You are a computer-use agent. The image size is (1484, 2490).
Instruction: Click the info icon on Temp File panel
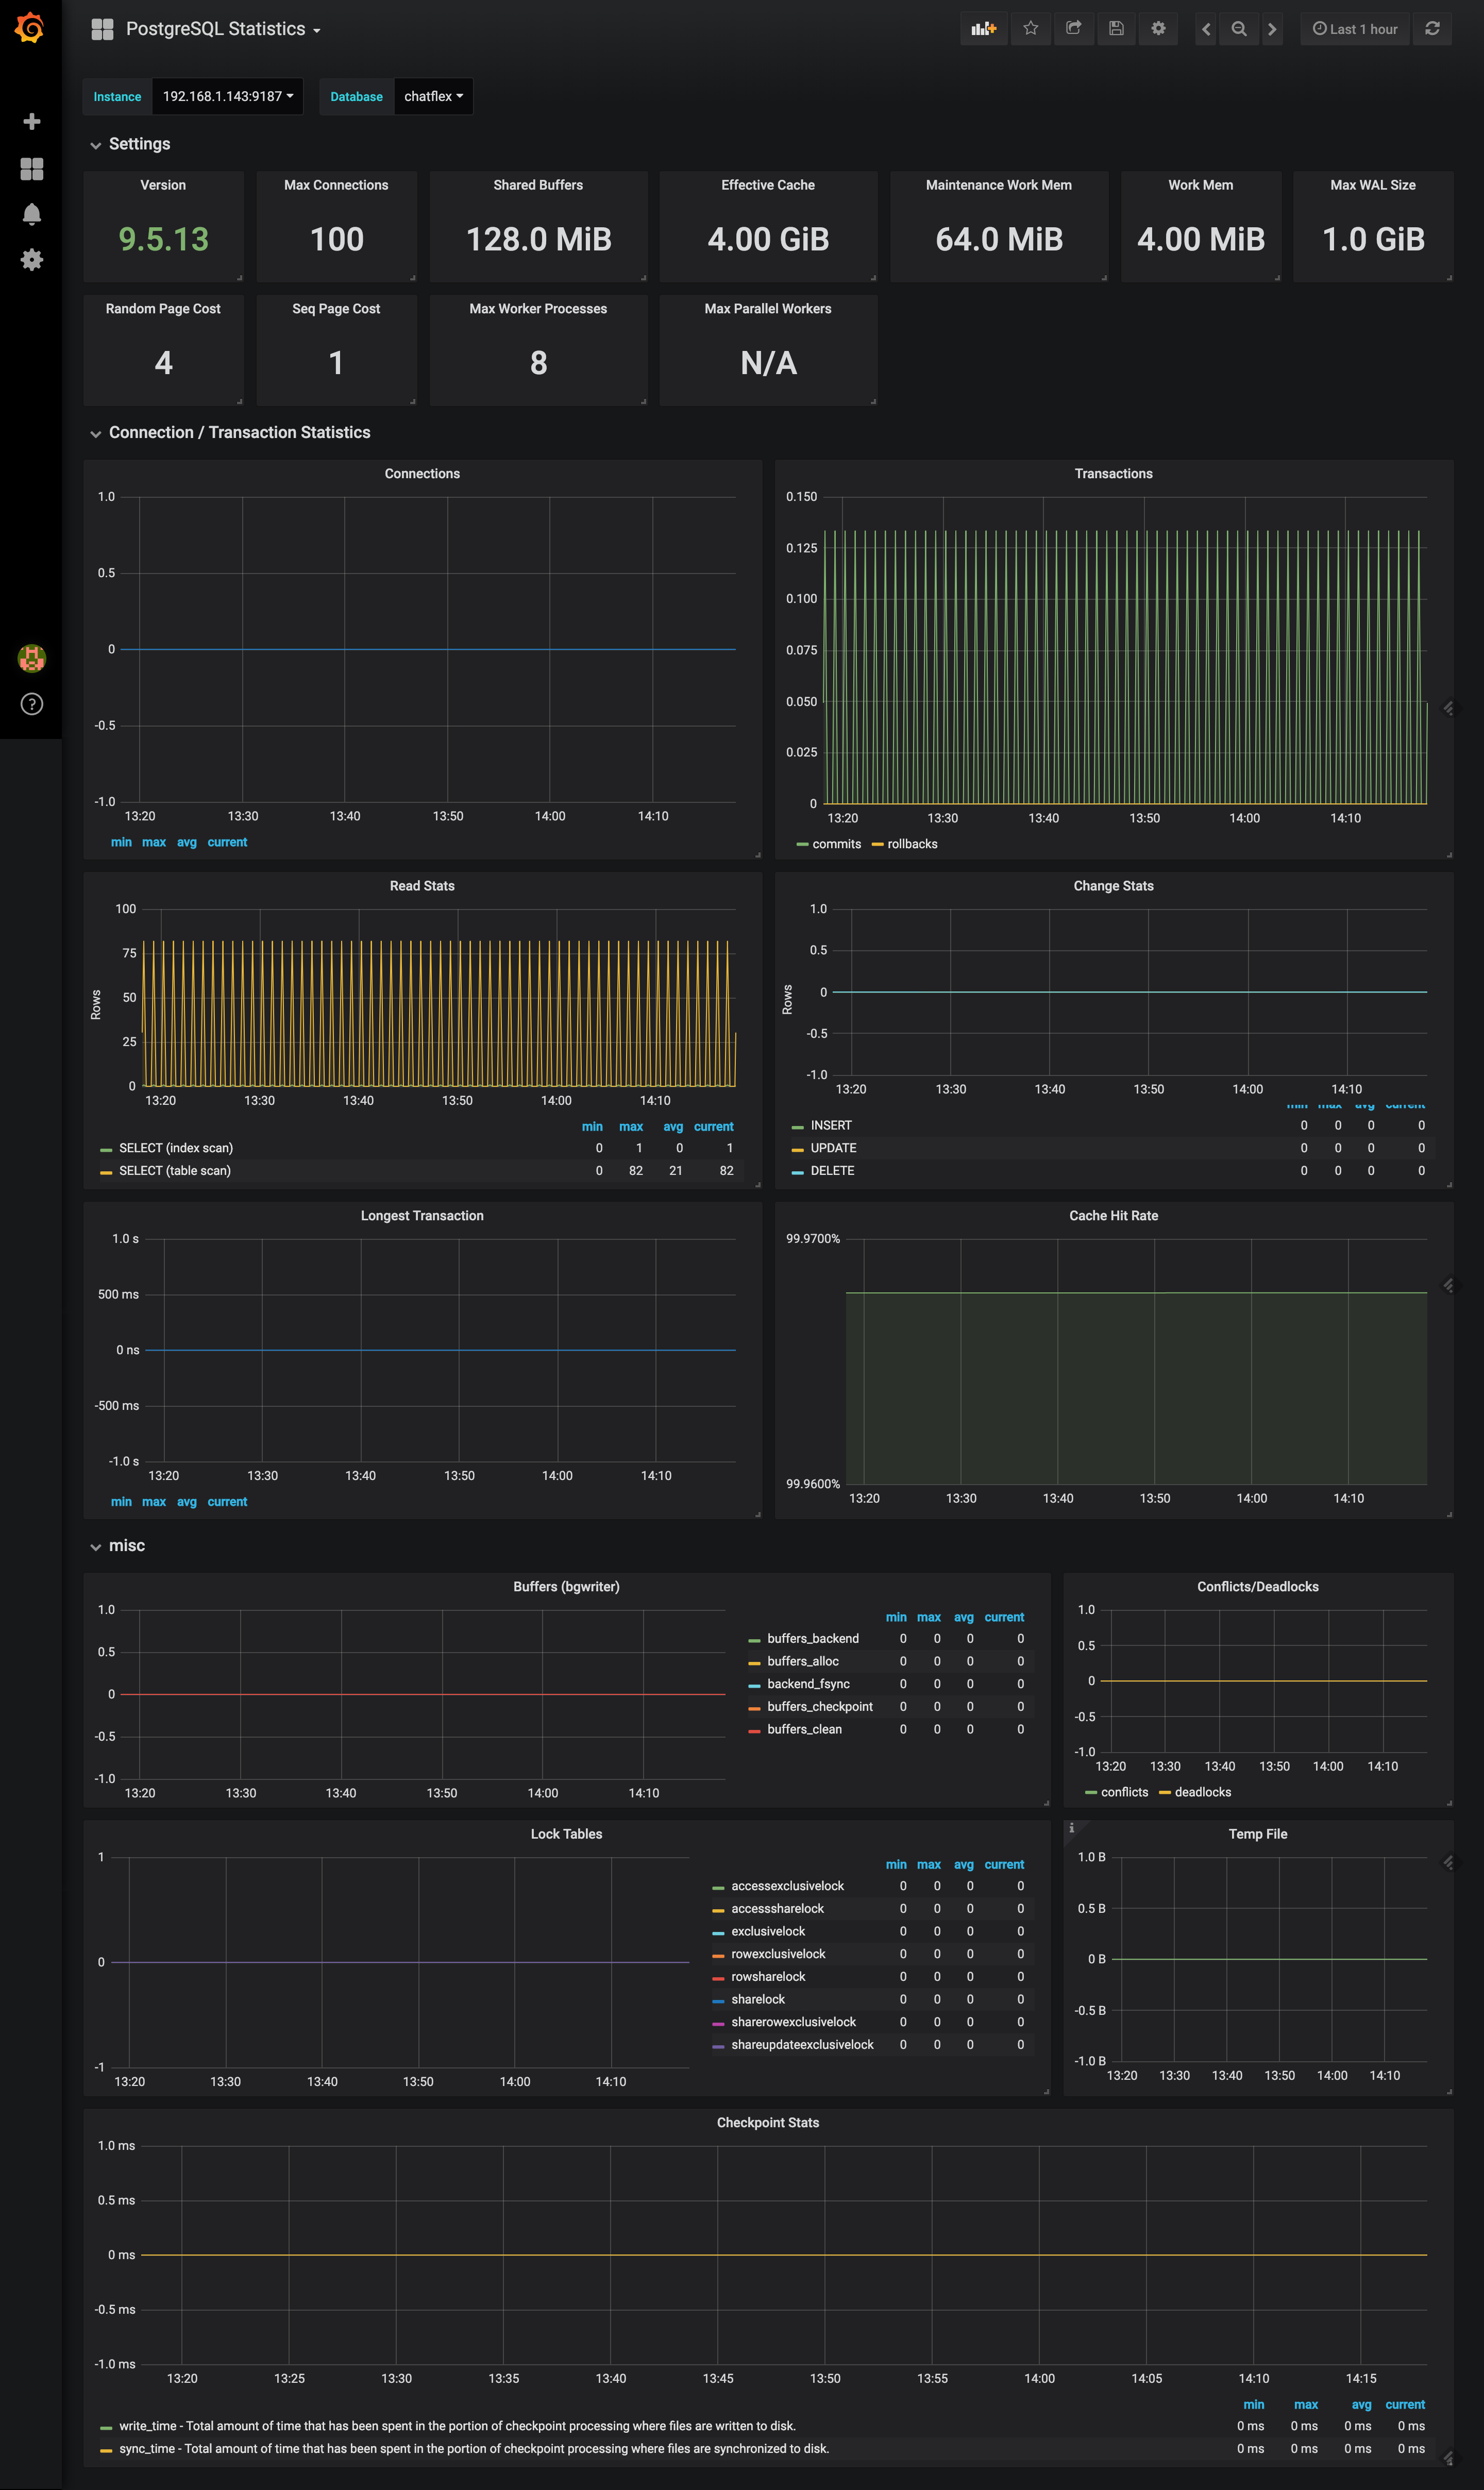pos(1071,1827)
